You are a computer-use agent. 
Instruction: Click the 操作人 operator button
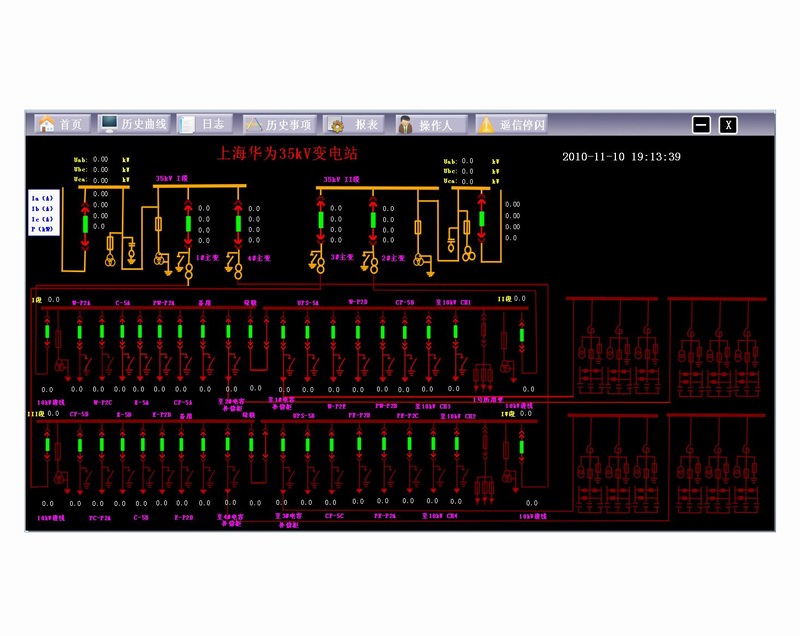click(431, 124)
